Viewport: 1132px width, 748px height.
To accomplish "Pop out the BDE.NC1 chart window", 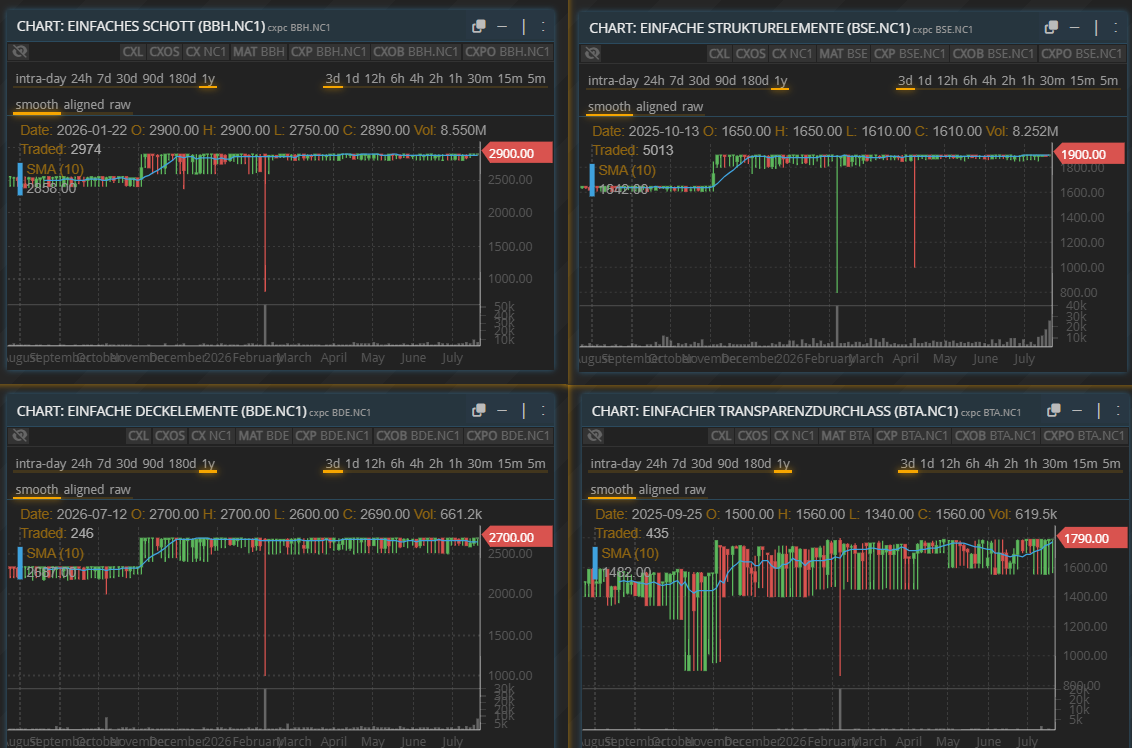I will (479, 411).
